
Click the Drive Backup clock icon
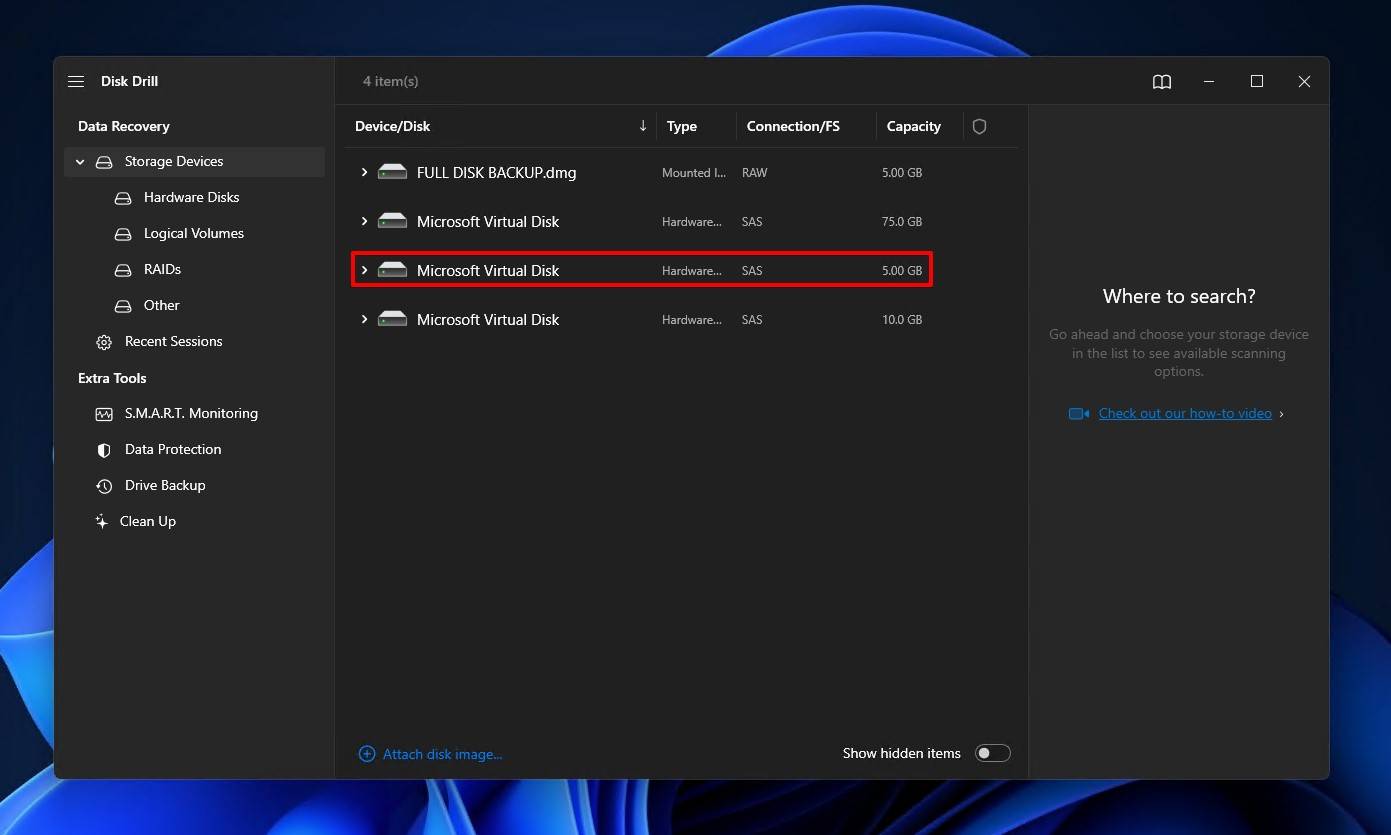coord(104,486)
